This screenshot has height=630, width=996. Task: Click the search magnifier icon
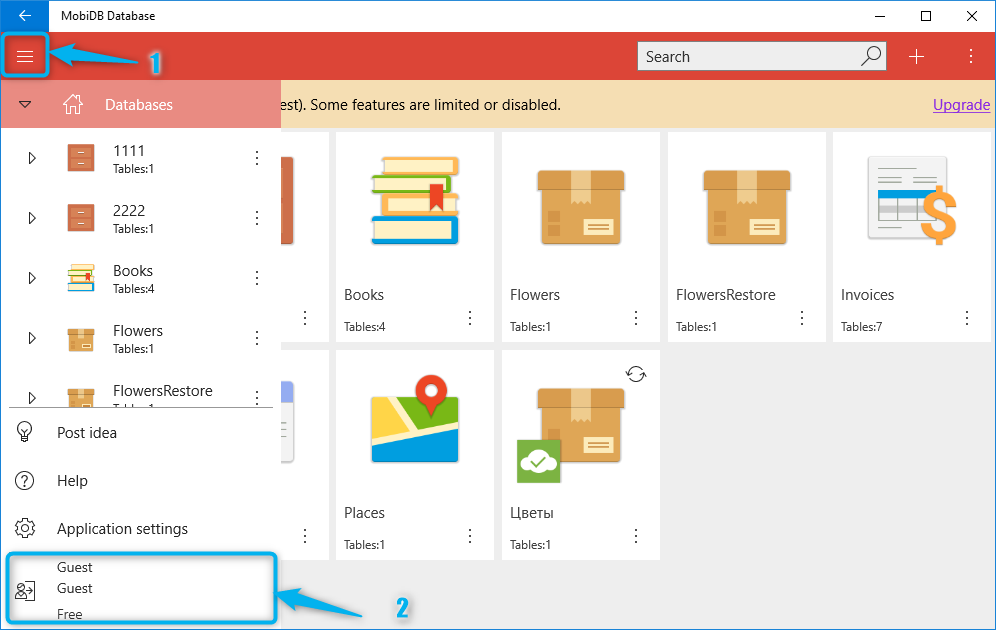tap(871, 56)
